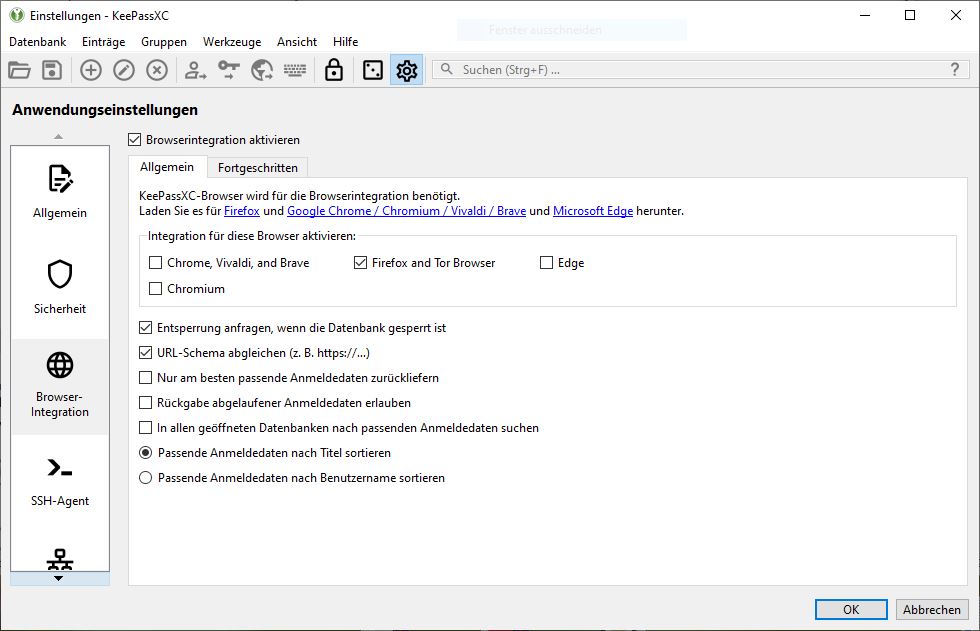Save database using floppy disk icon
The width and height of the screenshot is (980, 631).
(52, 70)
